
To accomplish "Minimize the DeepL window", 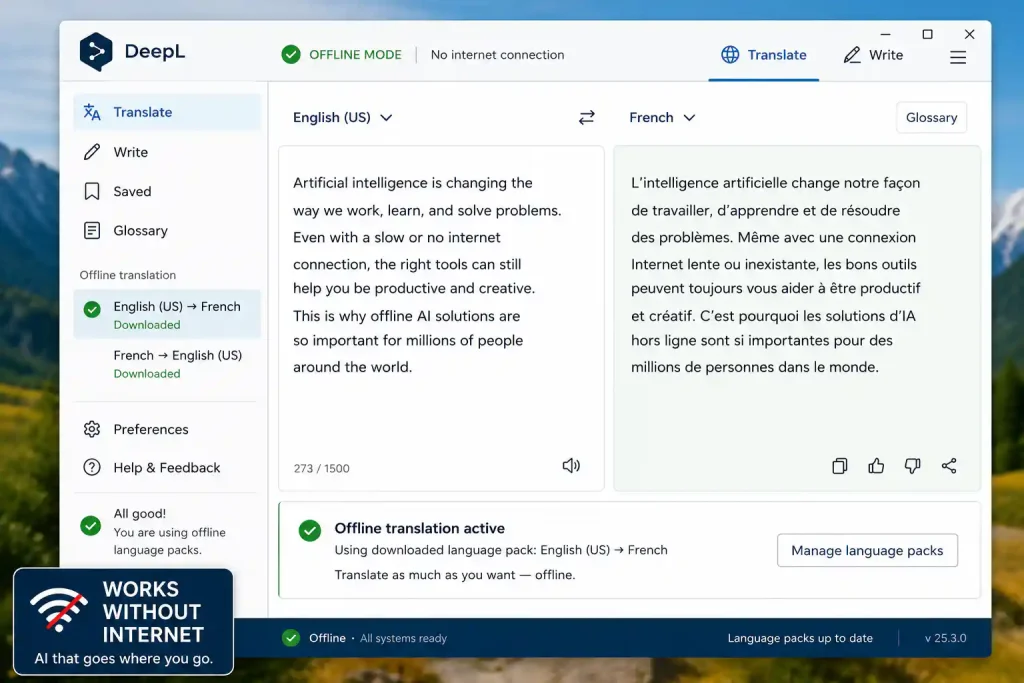I will (886, 34).
